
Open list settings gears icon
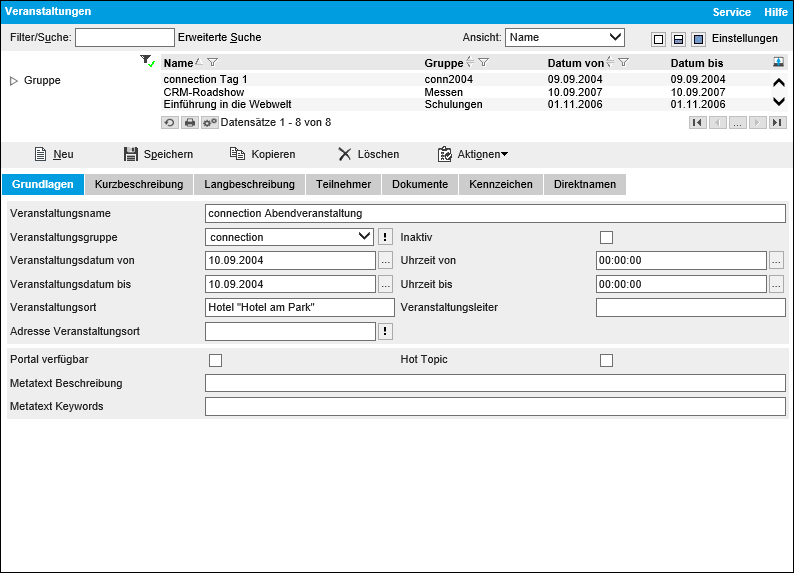210,122
